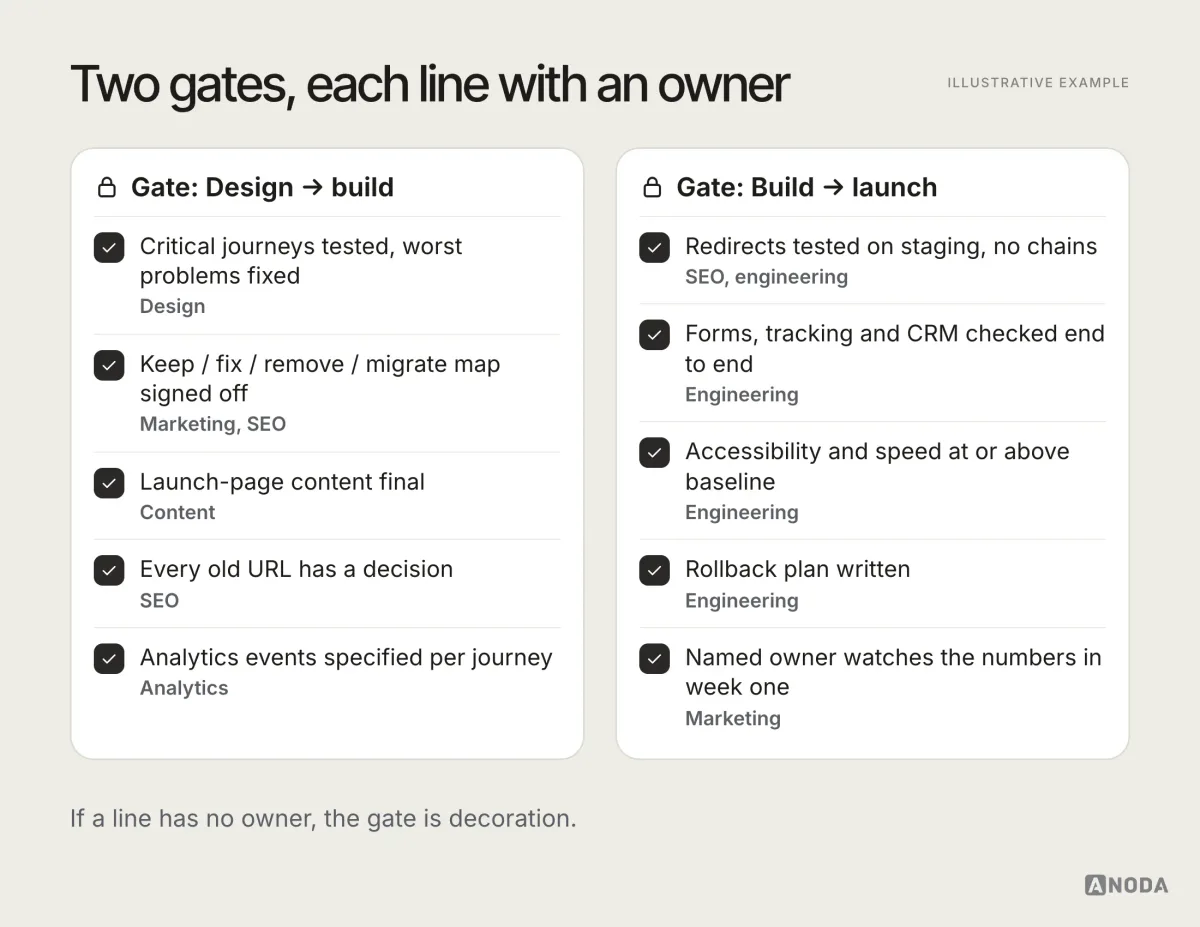
Task: Click the Gate: Design → build title
Action: 262,187
